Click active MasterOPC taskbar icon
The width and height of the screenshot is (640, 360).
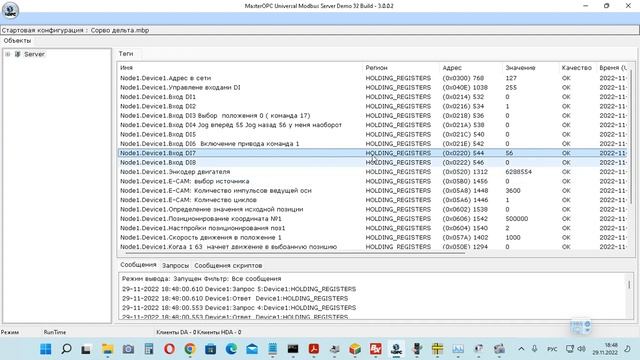pos(396,349)
